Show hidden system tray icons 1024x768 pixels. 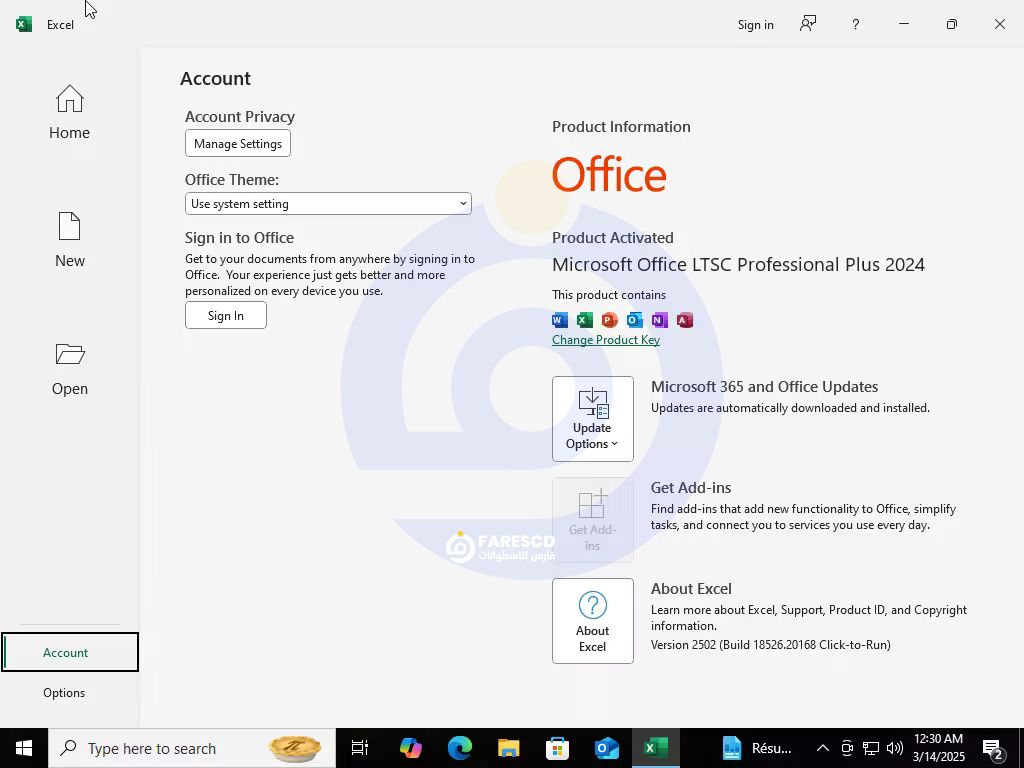[823, 748]
